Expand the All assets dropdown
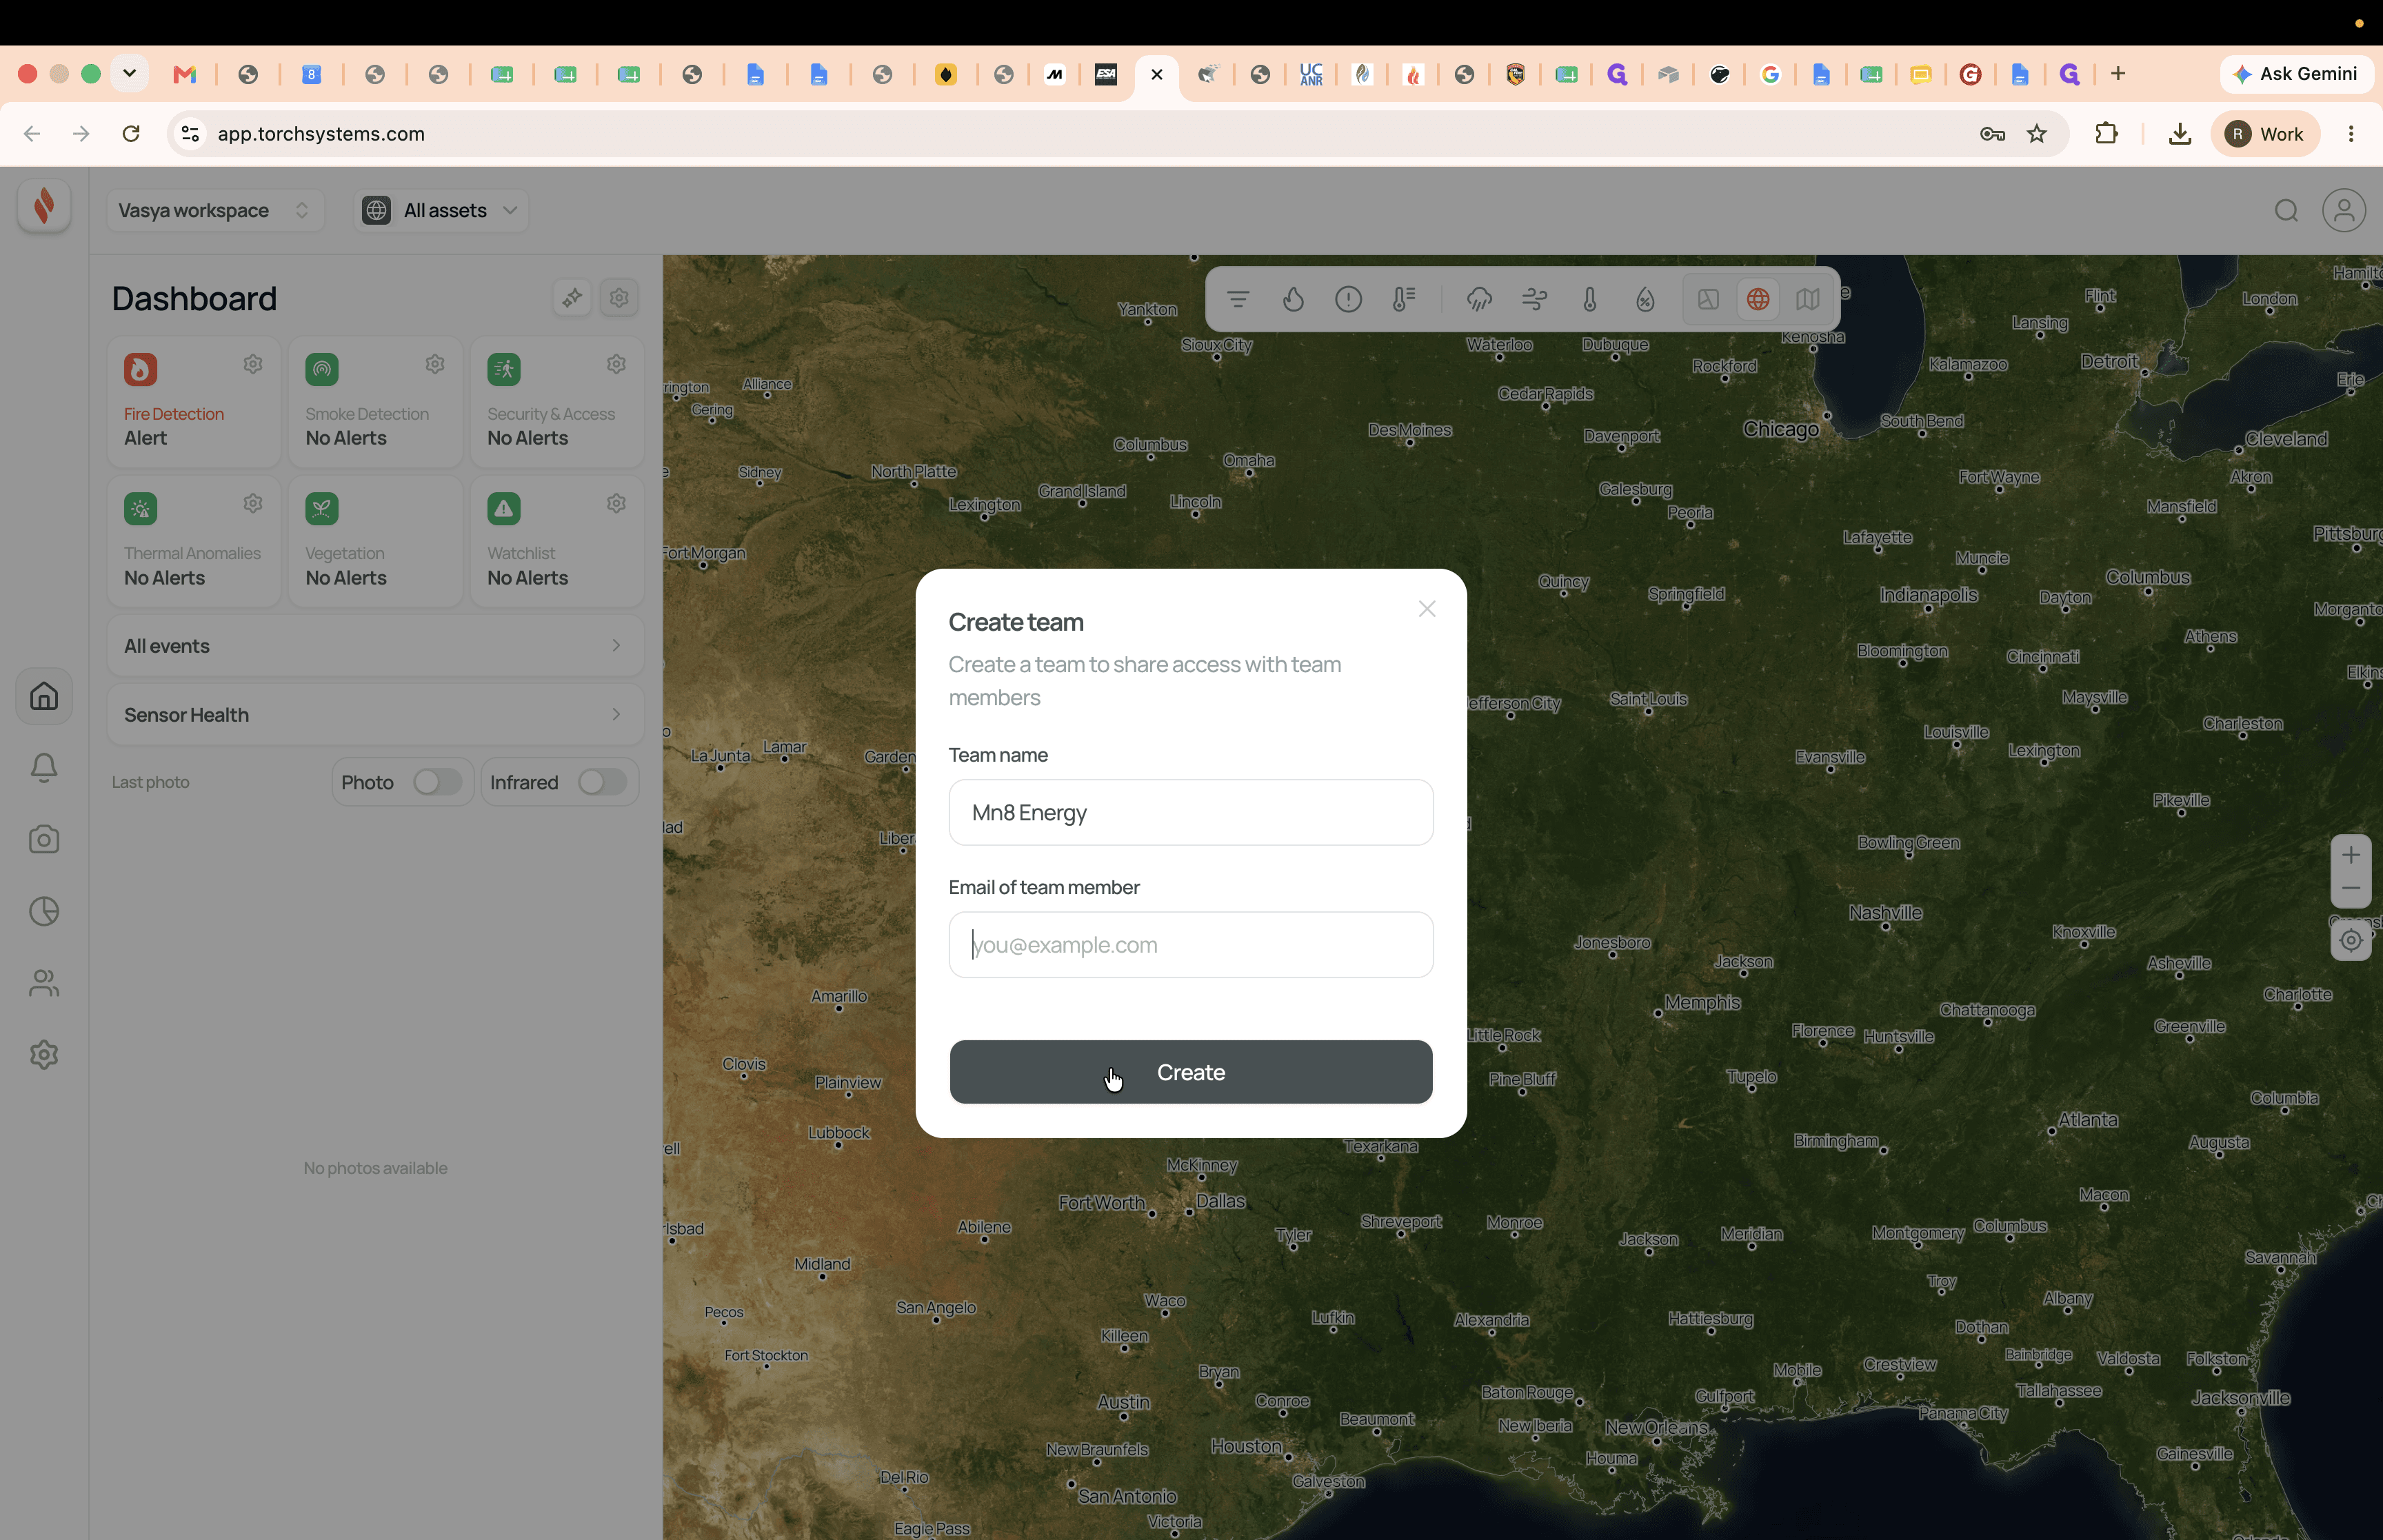Screen dimensions: 2383x1540 441,211
